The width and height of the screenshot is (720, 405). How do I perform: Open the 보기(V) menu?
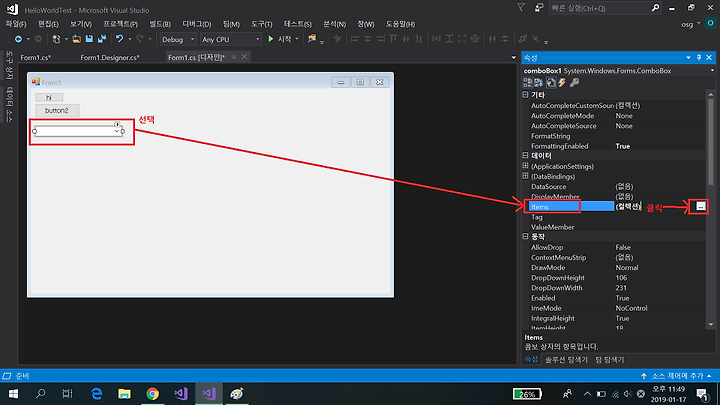click(x=81, y=24)
